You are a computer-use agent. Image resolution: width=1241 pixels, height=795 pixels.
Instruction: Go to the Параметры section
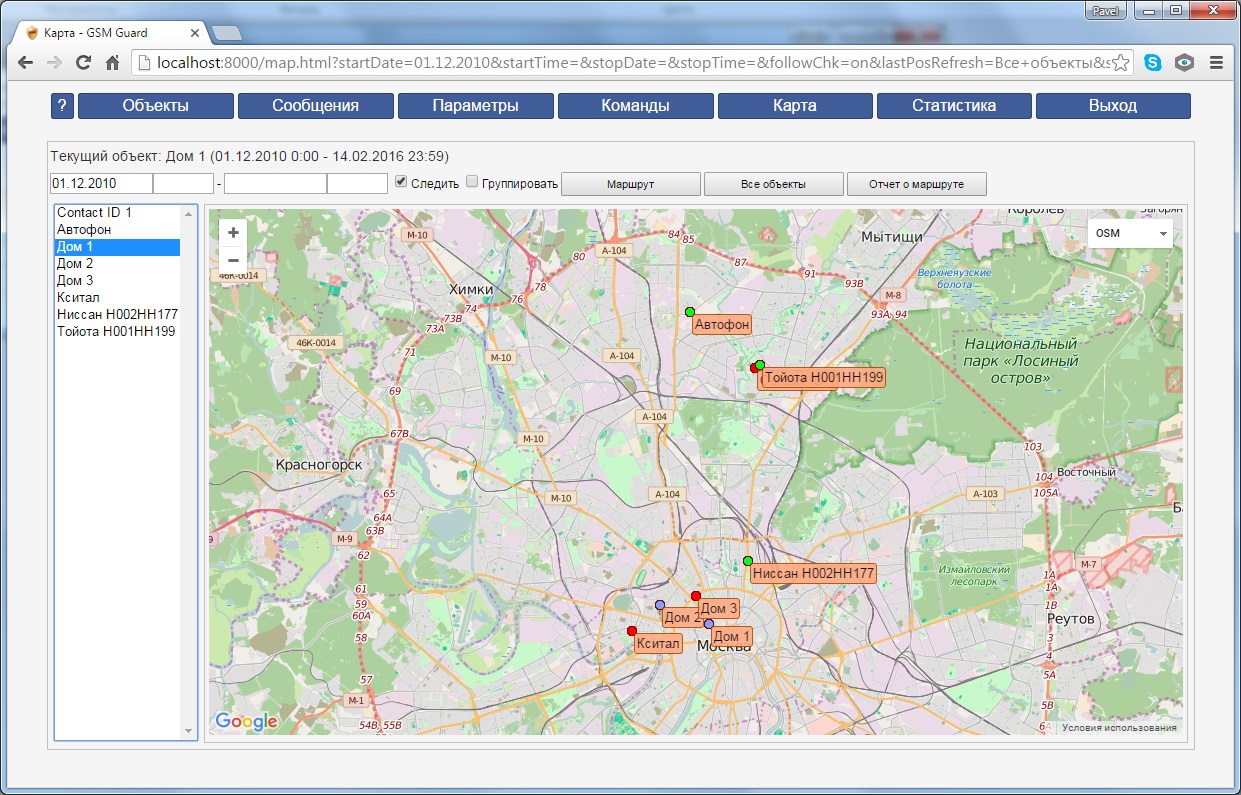point(476,106)
